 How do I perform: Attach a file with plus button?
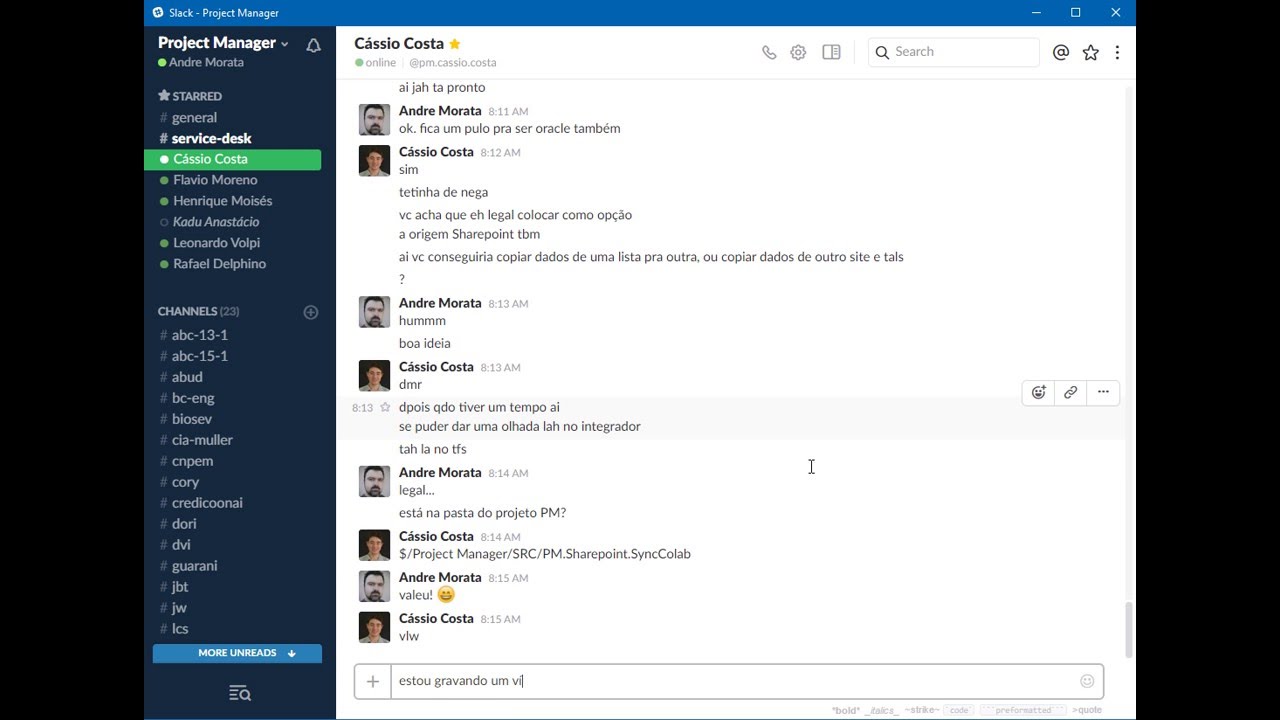tap(372, 681)
